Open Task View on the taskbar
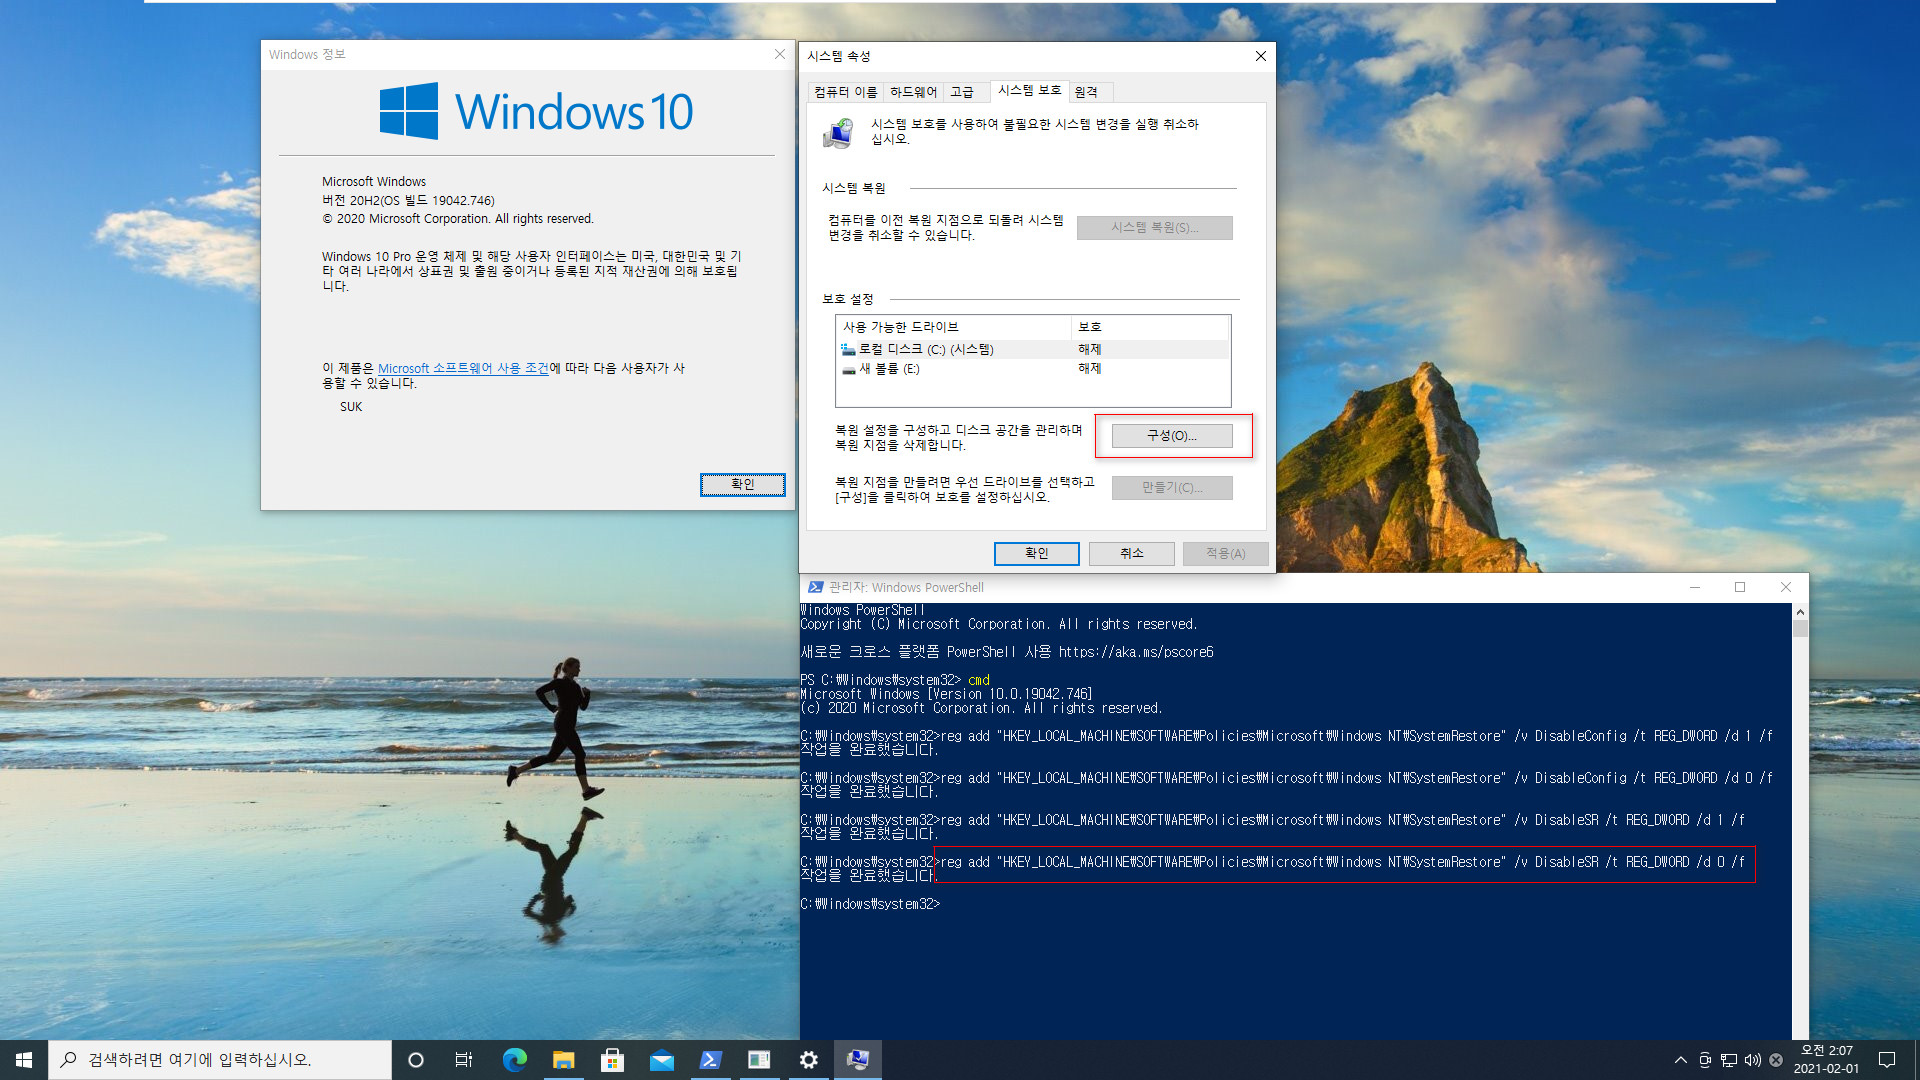Viewport: 1920px width, 1080px height. pyautogui.click(x=464, y=1059)
